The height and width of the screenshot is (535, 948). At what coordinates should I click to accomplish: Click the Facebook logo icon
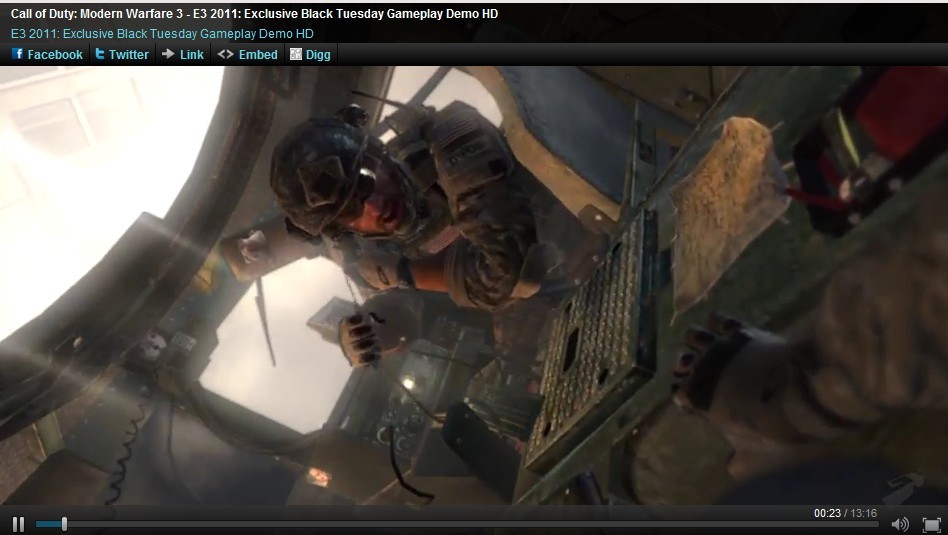pos(18,54)
